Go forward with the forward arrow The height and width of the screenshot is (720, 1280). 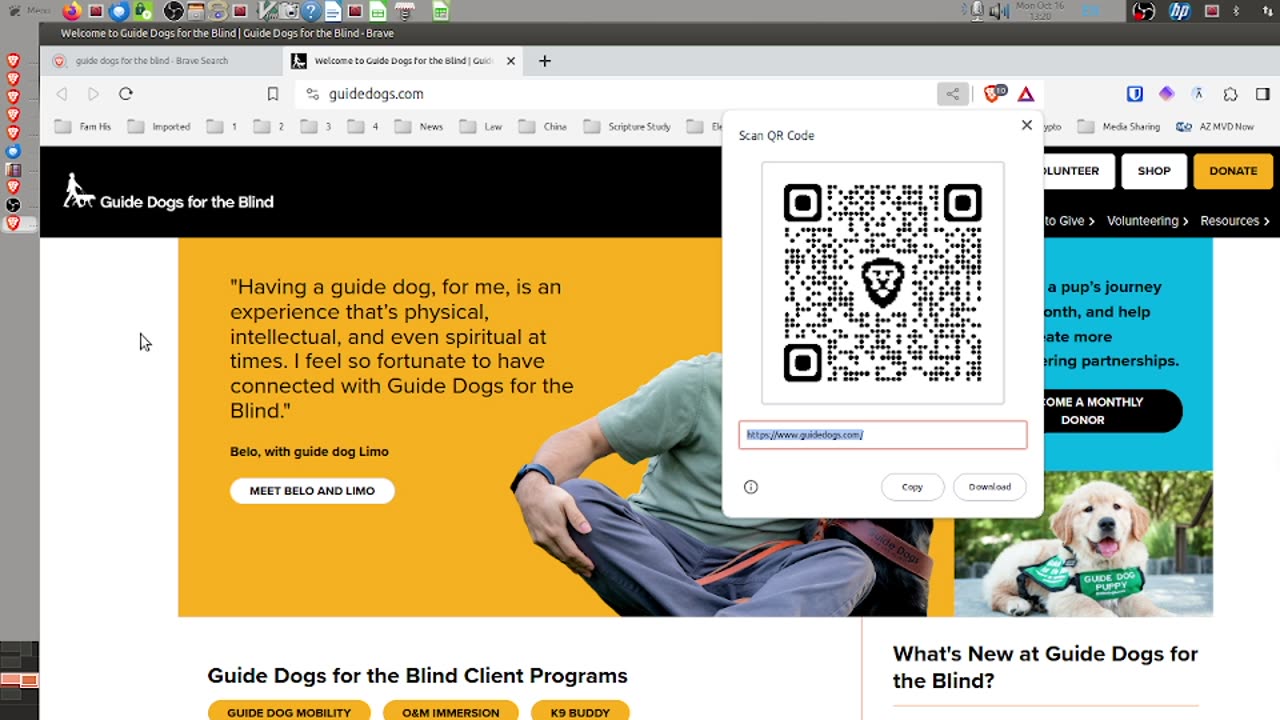[x=93, y=94]
